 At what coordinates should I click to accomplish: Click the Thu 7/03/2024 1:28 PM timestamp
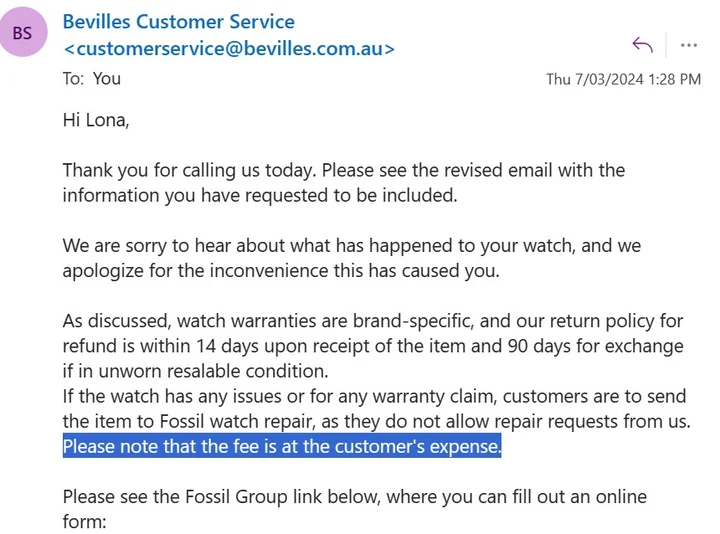tap(623, 79)
